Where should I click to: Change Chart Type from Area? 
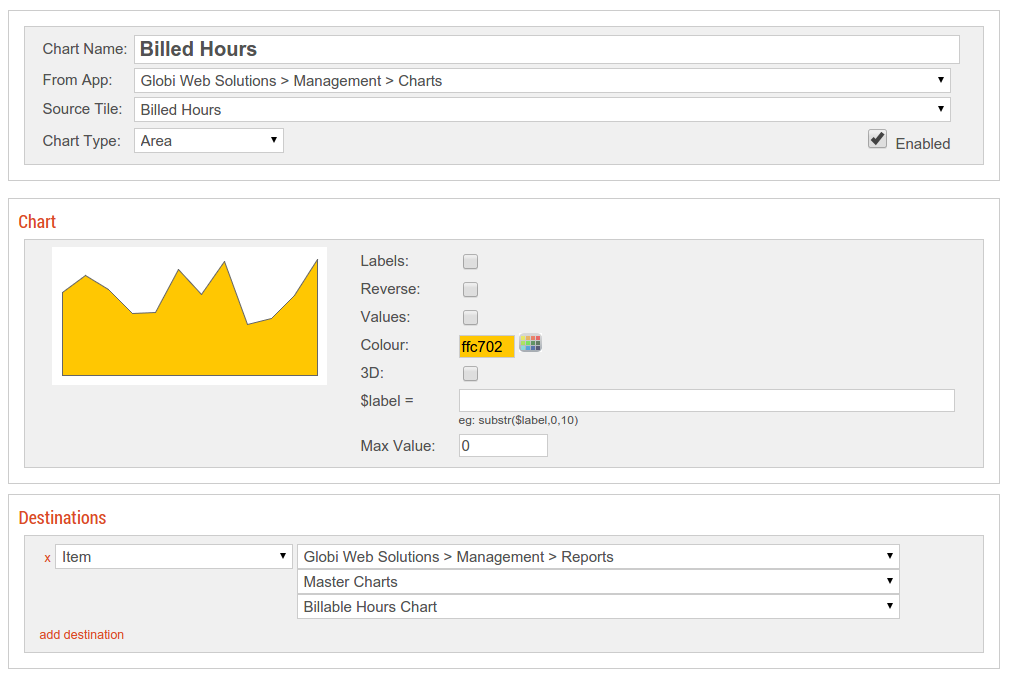(209, 140)
